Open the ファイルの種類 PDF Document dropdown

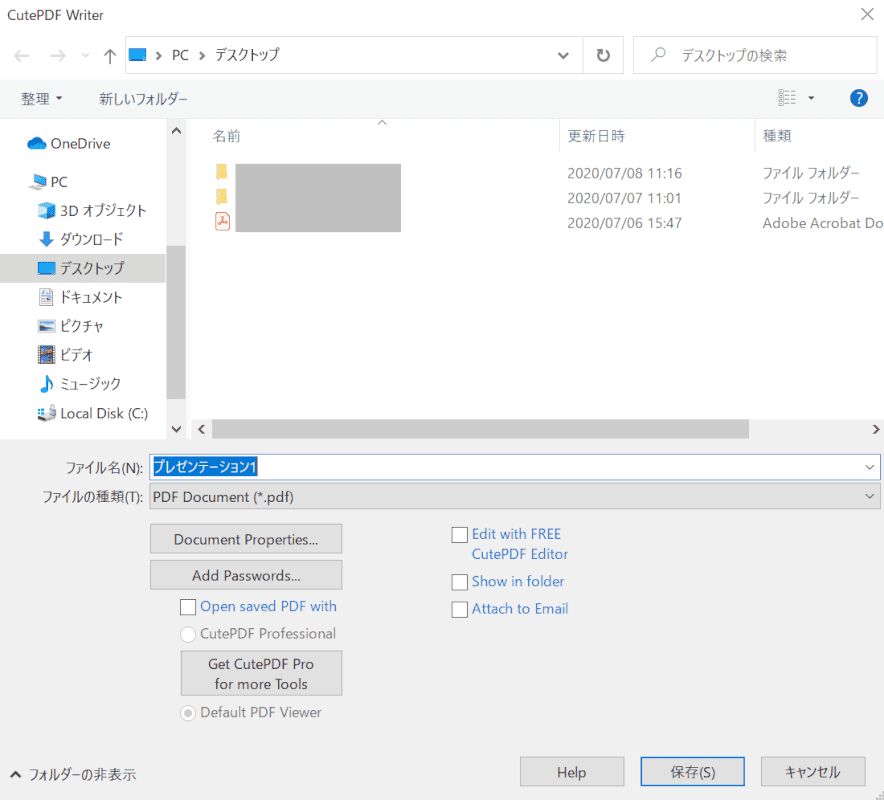pyautogui.click(x=514, y=497)
